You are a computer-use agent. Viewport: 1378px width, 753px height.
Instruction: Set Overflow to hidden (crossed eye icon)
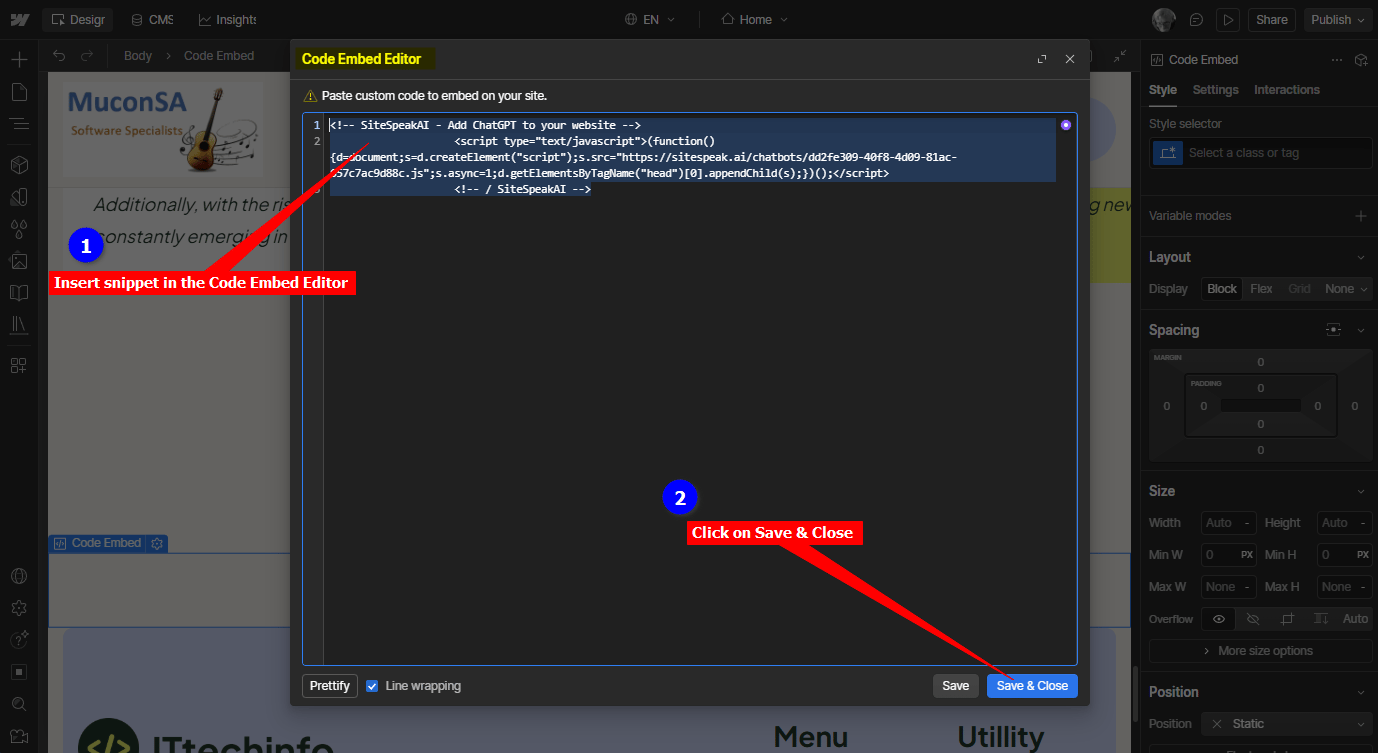click(x=1253, y=619)
